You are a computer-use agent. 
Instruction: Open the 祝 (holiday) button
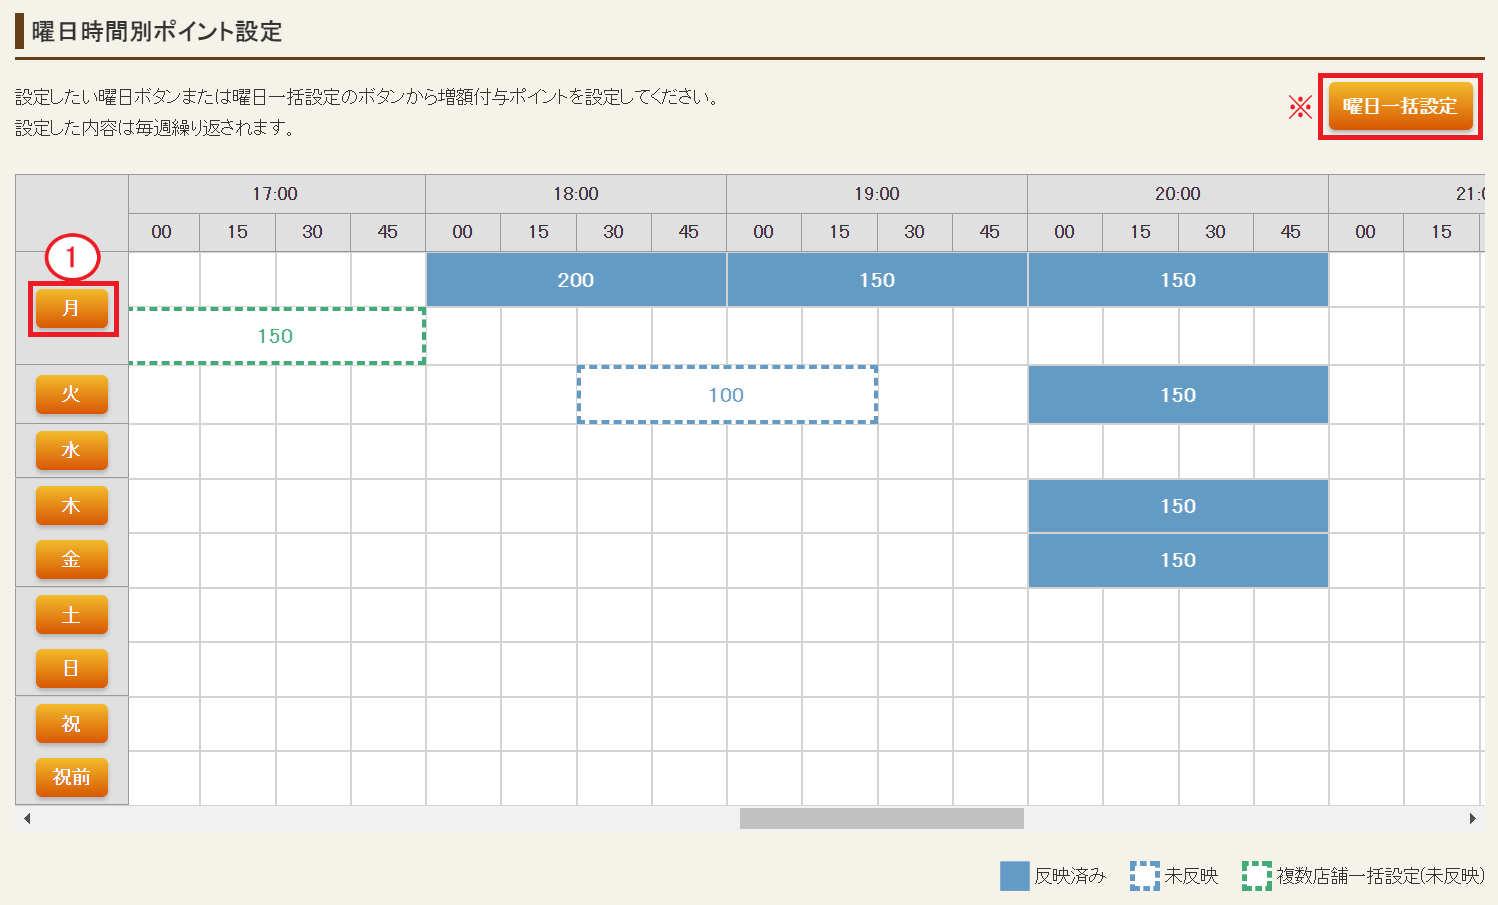71,724
